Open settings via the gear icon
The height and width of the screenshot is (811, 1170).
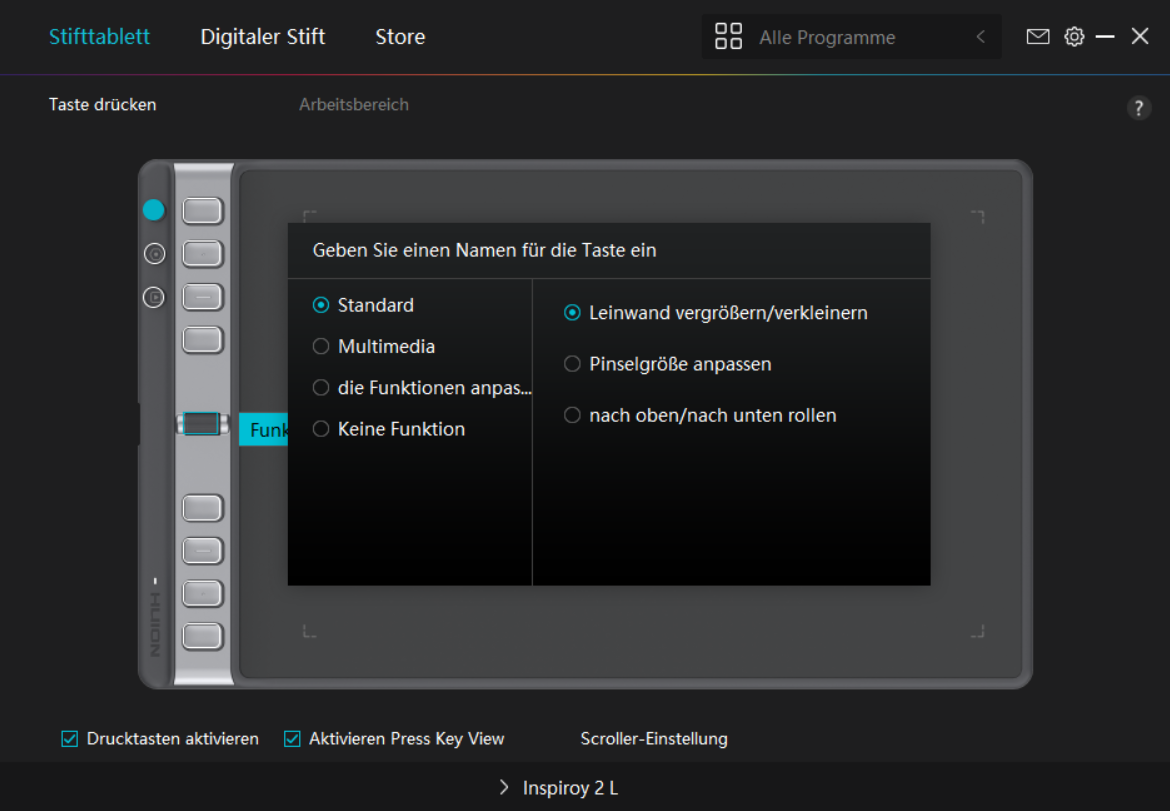click(x=1074, y=37)
